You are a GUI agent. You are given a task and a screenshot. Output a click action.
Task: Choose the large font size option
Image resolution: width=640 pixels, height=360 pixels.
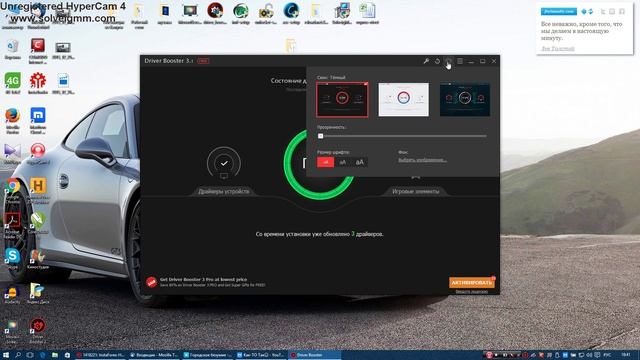(359, 162)
